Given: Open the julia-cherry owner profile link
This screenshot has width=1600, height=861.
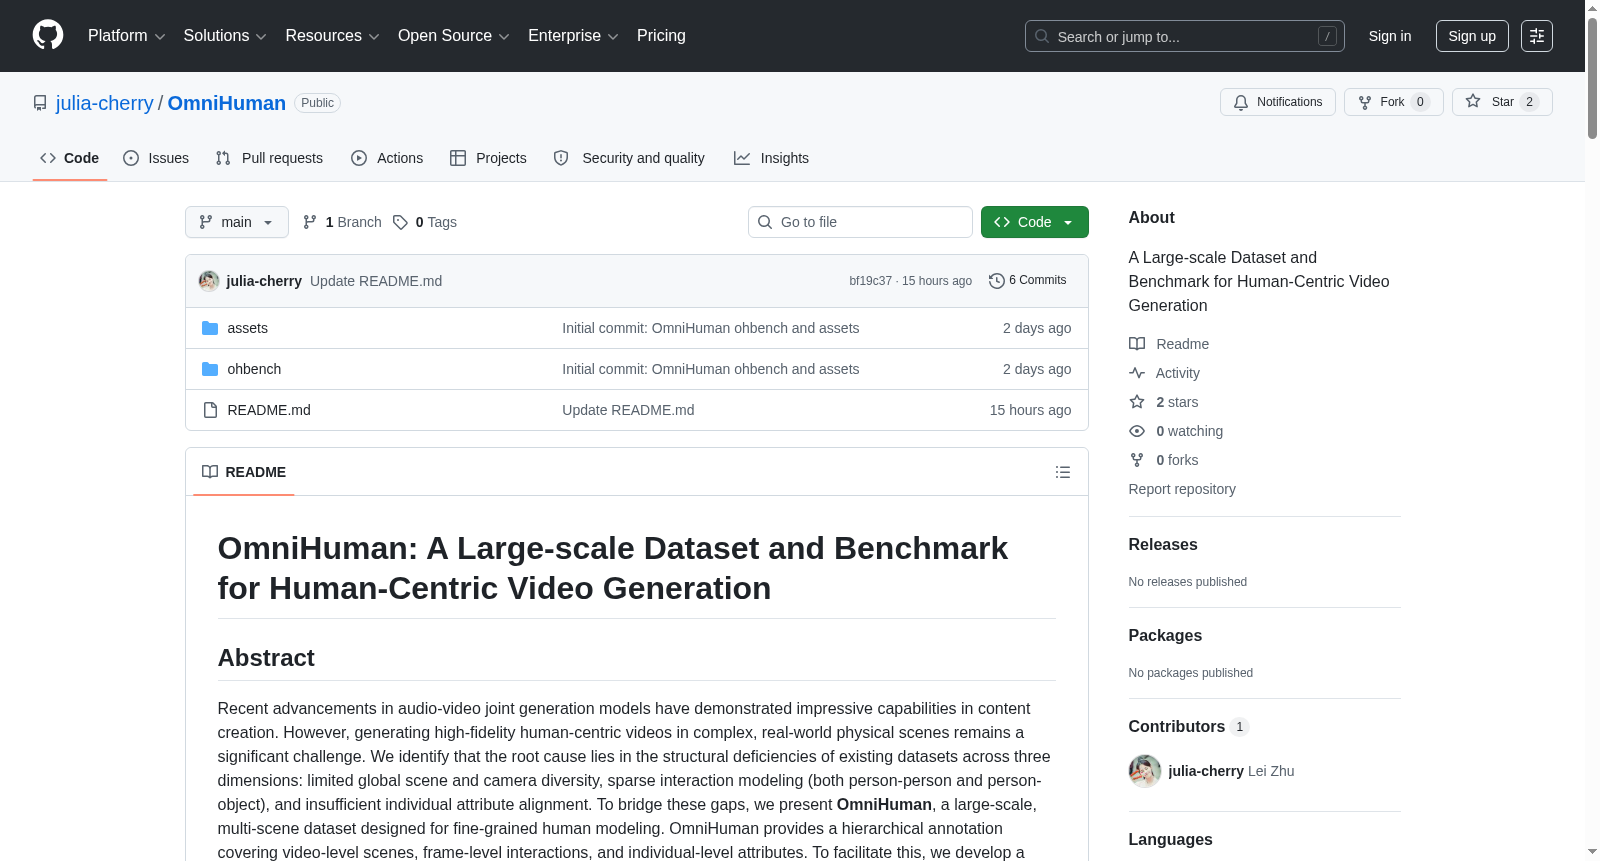Looking at the screenshot, I should coord(105,103).
